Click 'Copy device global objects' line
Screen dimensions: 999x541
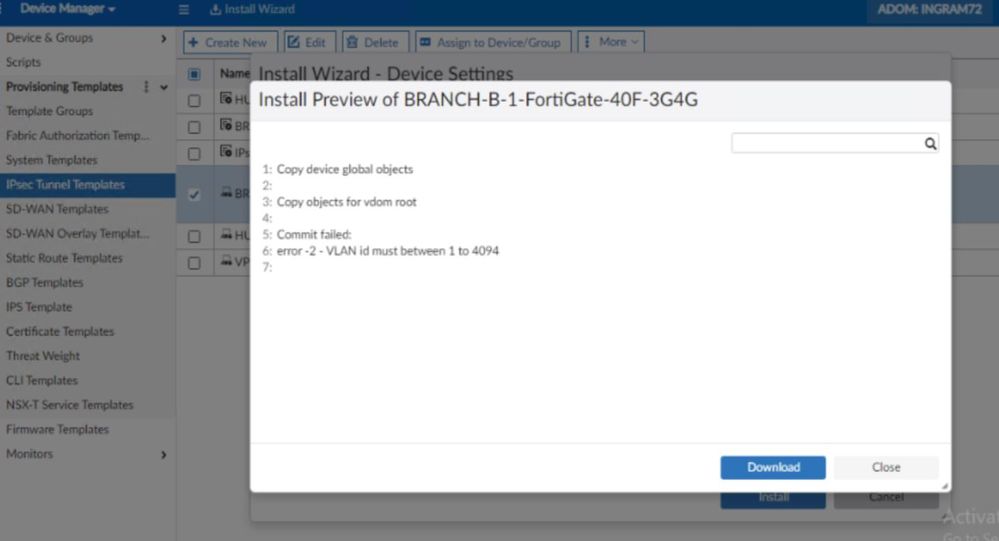[x=345, y=170]
